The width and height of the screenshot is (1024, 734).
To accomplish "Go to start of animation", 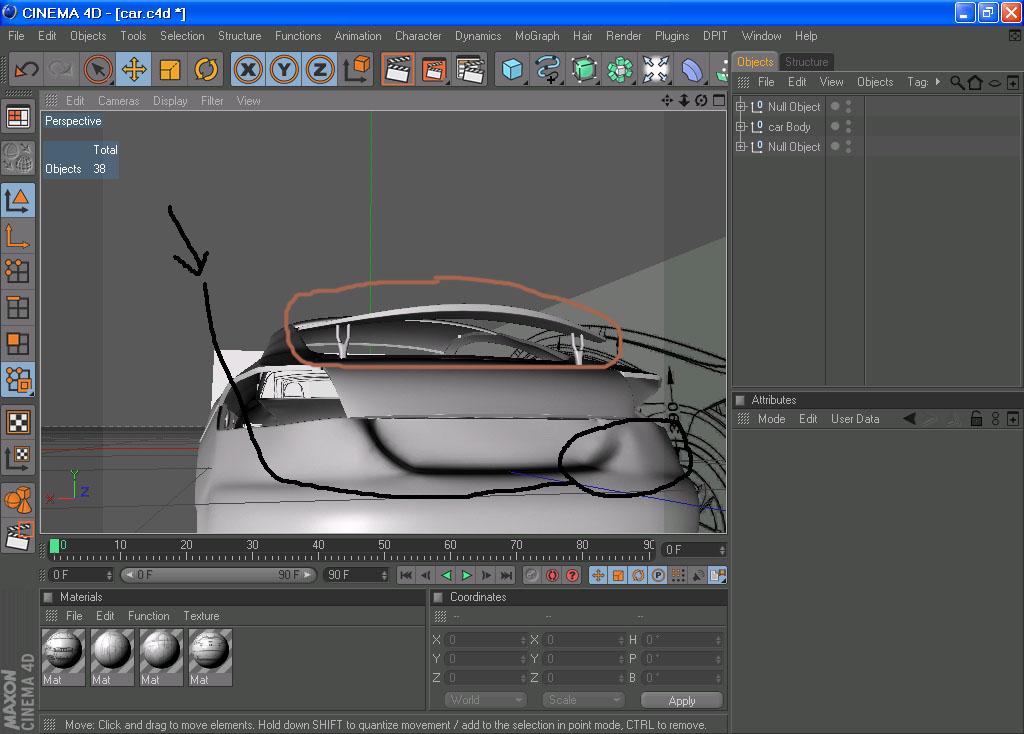I will point(406,575).
